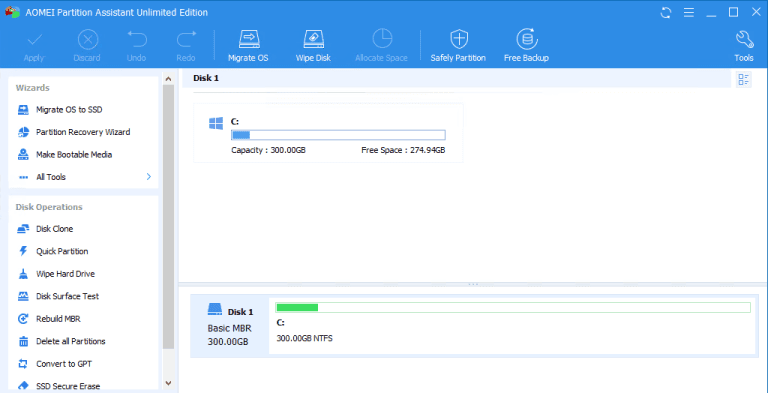Open the hamburger menu in title bar
Screen dimensions: 768x393
[x=689, y=12]
